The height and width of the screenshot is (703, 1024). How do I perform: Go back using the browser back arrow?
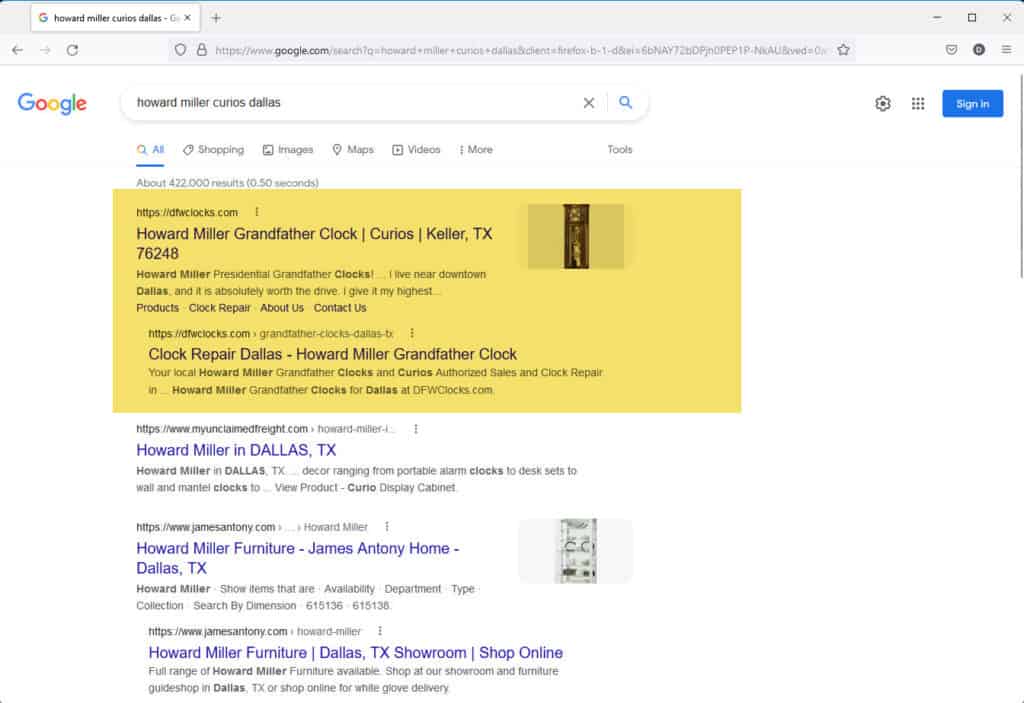pos(18,50)
